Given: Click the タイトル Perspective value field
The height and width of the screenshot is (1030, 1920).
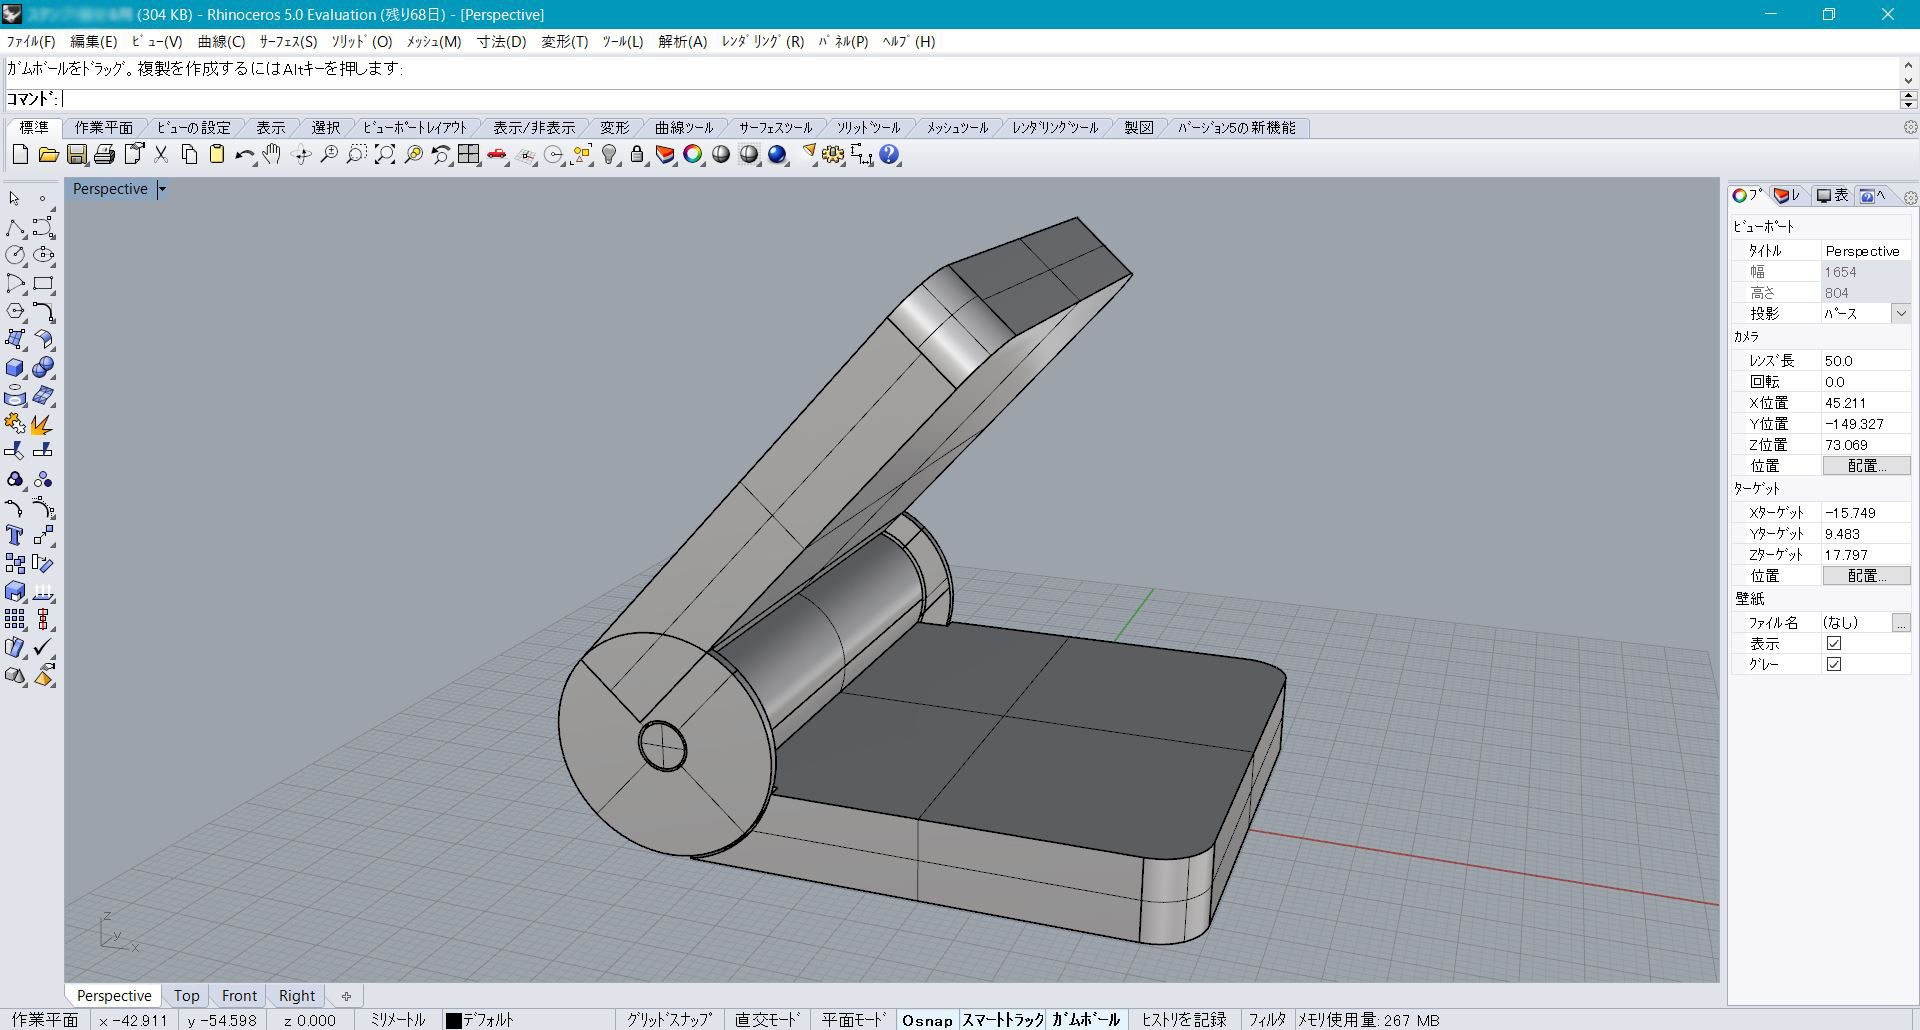Looking at the screenshot, I should pyautogui.click(x=1866, y=251).
